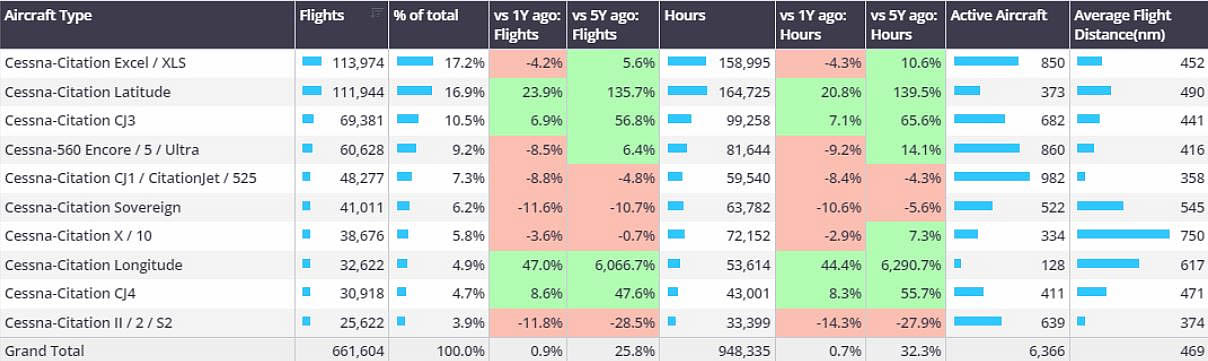Click the -28.5% red cell
Image resolution: width=1208 pixels, height=361 pixels.
[612, 324]
